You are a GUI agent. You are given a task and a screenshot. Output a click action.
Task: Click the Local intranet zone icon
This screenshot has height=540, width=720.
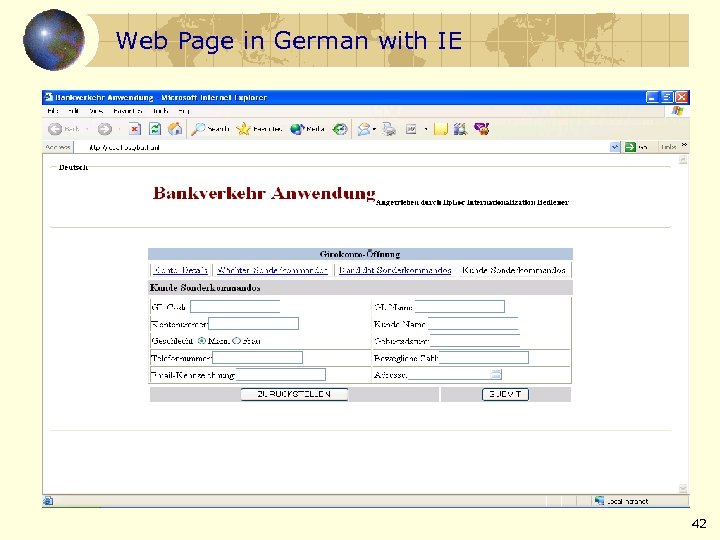point(599,501)
